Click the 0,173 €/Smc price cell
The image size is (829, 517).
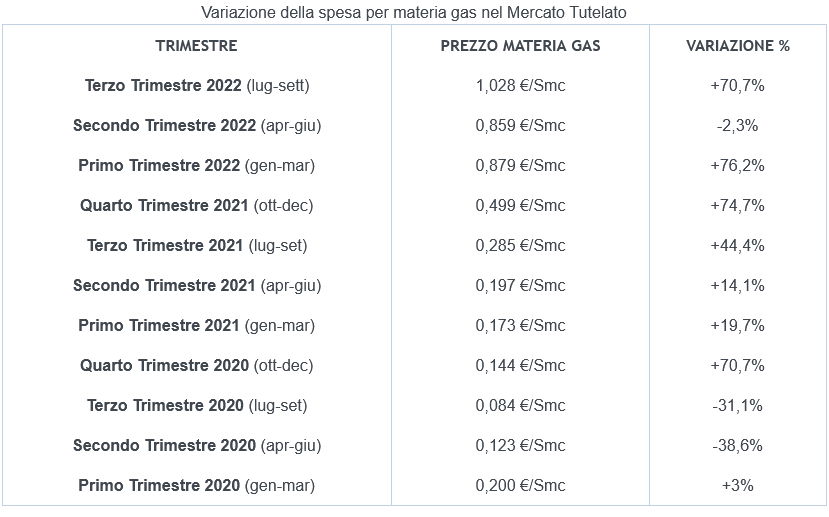click(520, 326)
